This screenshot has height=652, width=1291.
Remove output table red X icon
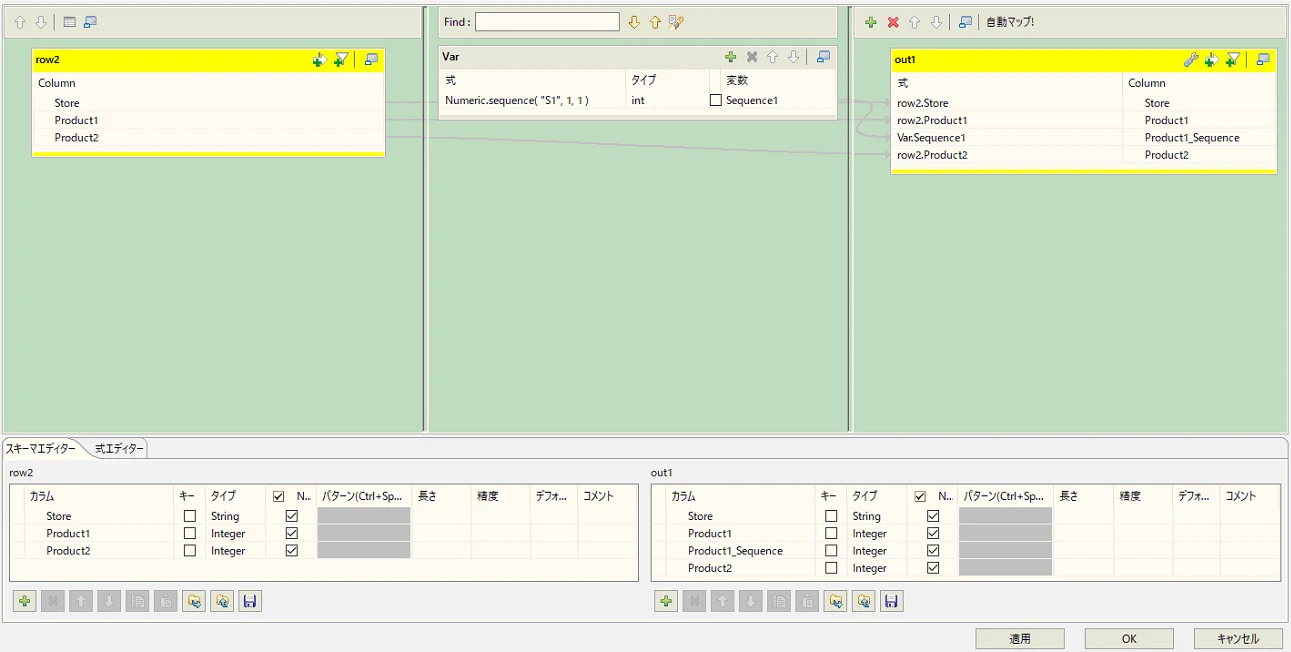click(x=893, y=22)
